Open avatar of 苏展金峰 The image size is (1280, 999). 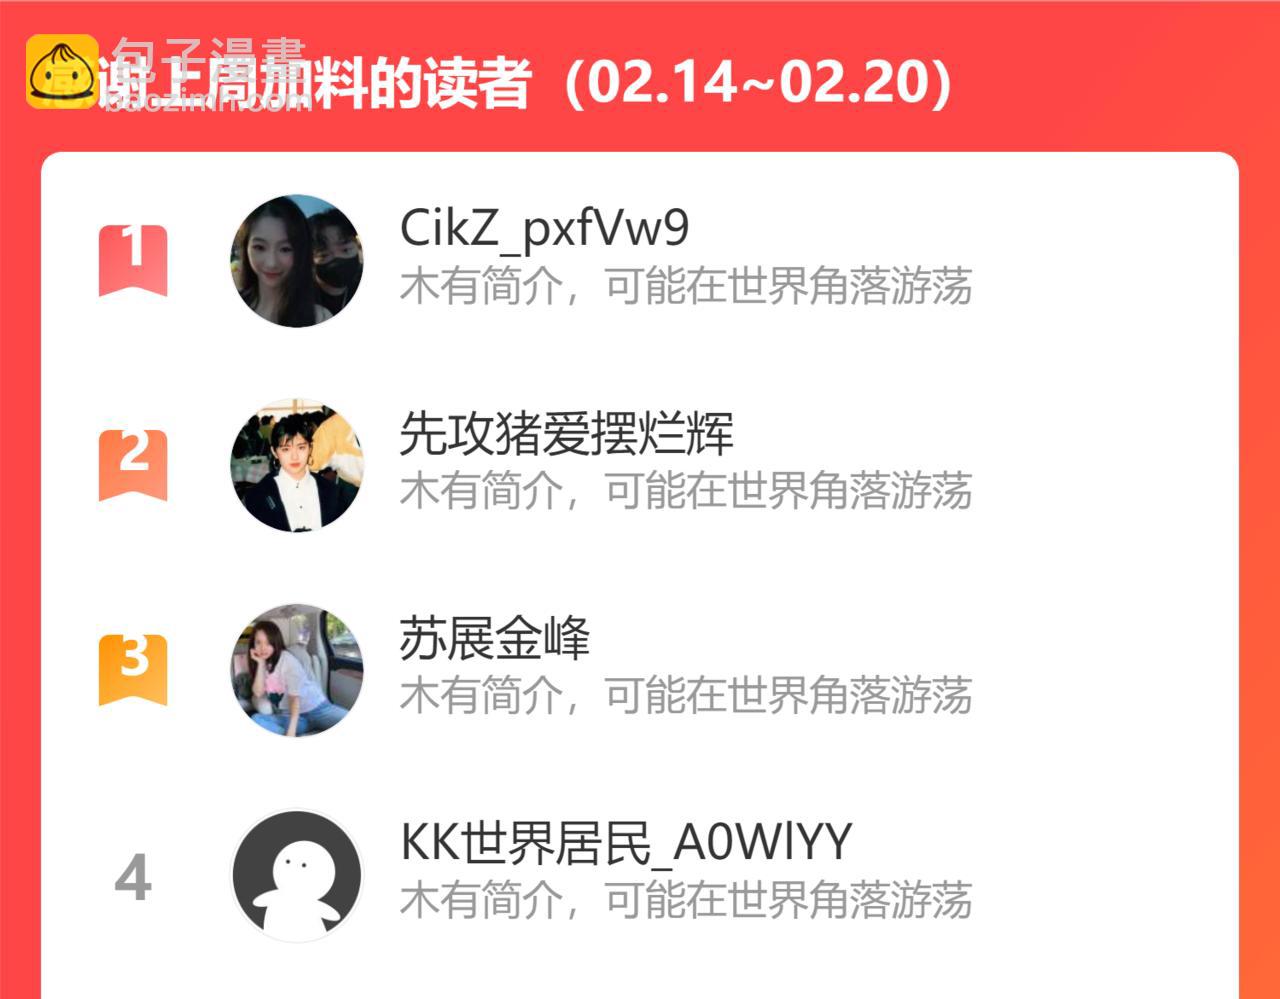(x=297, y=670)
